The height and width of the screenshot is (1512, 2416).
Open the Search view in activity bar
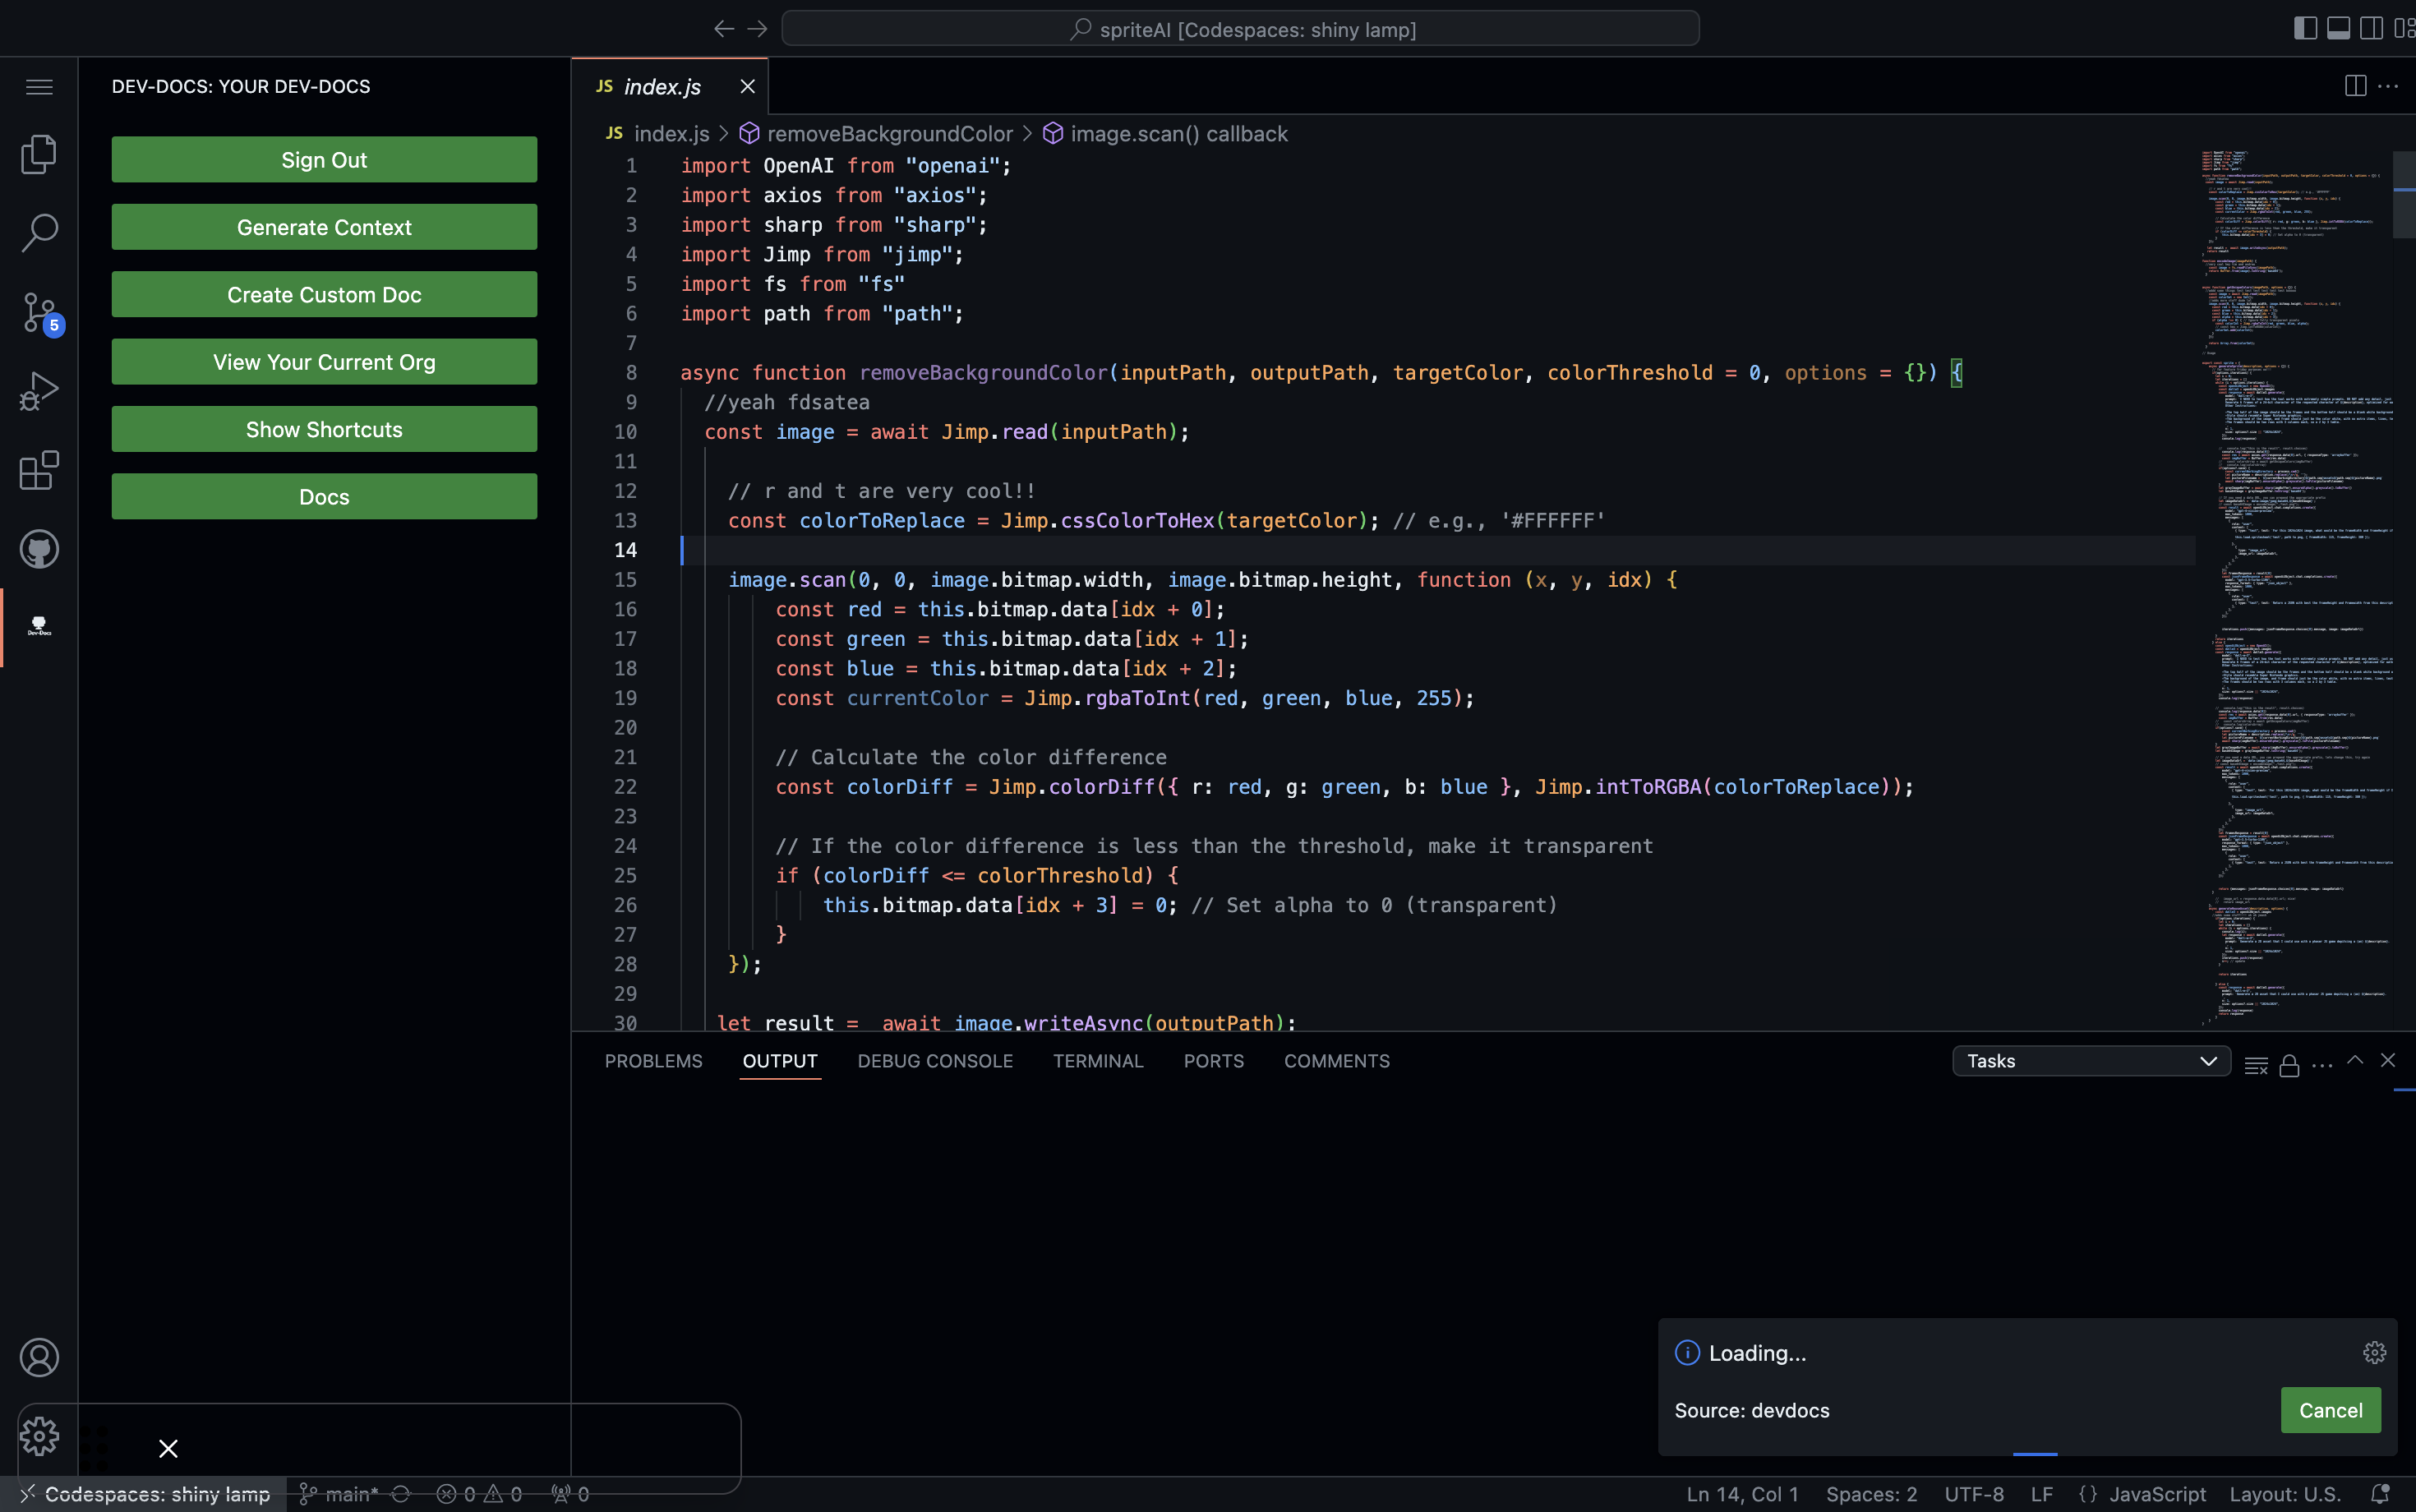point(39,233)
